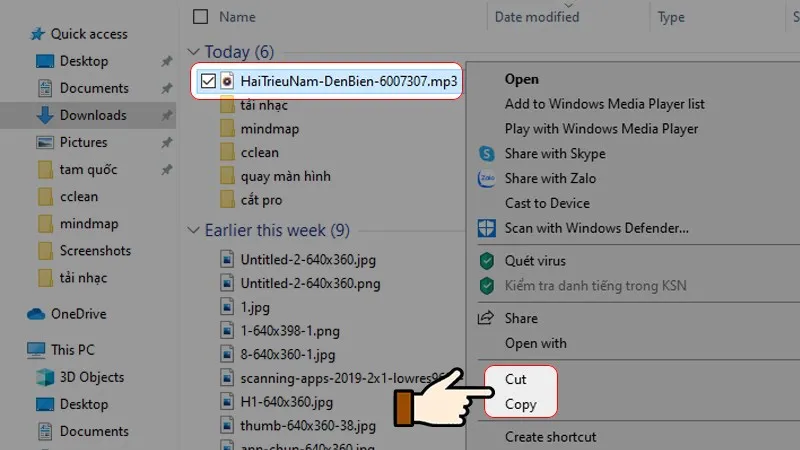Uncheck the HaiTrieuNam-DenBien mp3 file checkbox
This screenshot has width=800, height=450.
click(208, 81)
